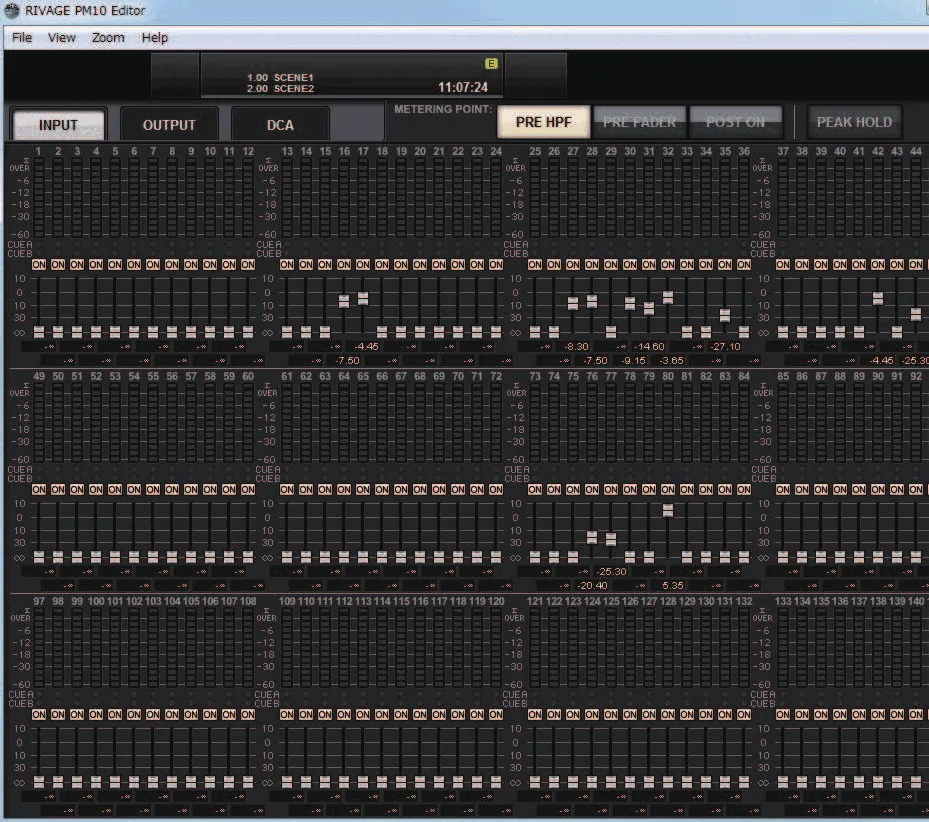This screenshot has width=929, height=822.
Task: Set metering point to PRE FADER
Action: point(639,122)
